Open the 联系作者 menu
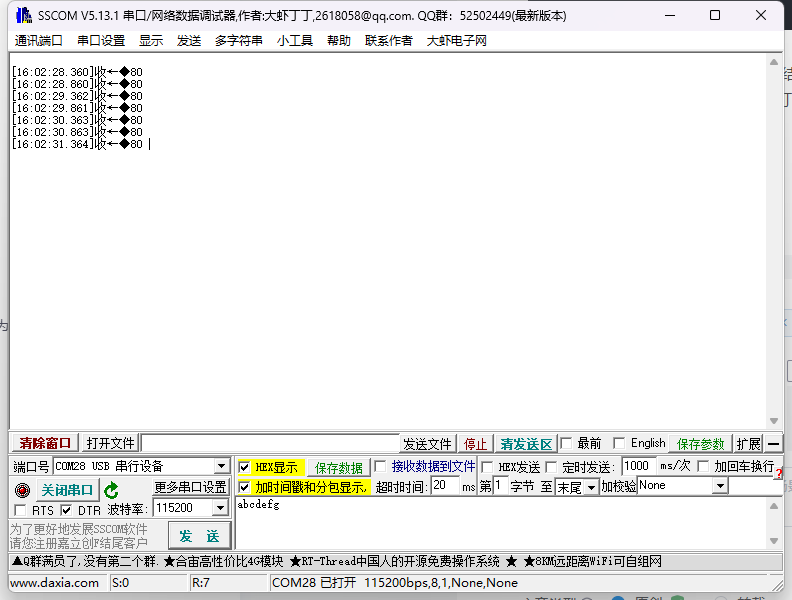Image resolution: width=792 pixels, height=600 pixels. pyautogui.click(x=388, y=40)
